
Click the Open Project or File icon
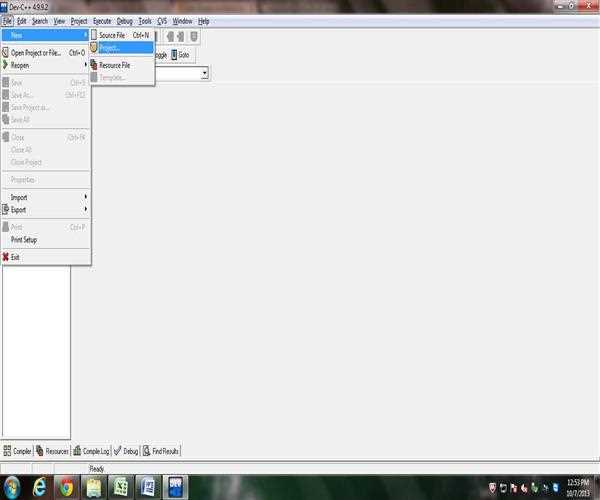(6, 53)
